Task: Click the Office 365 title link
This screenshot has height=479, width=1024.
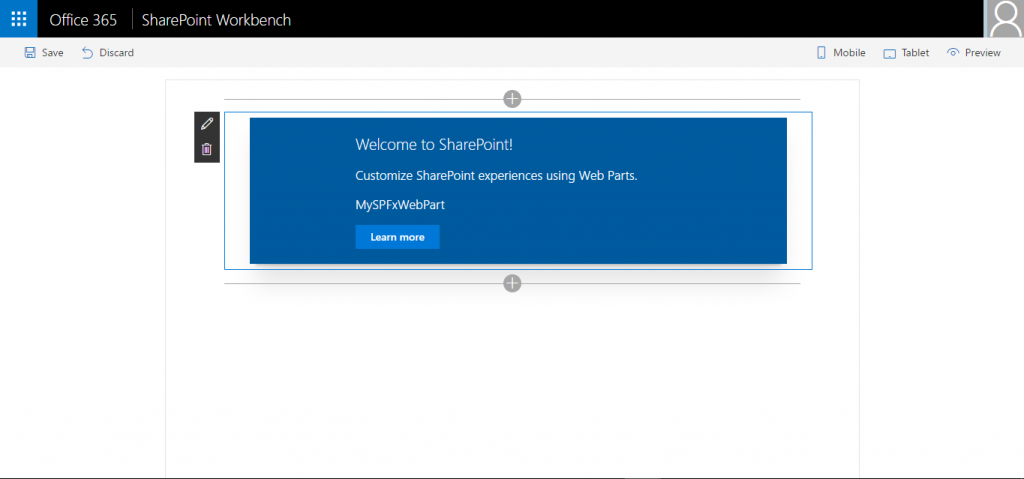Action: click(x=83, y=20)
